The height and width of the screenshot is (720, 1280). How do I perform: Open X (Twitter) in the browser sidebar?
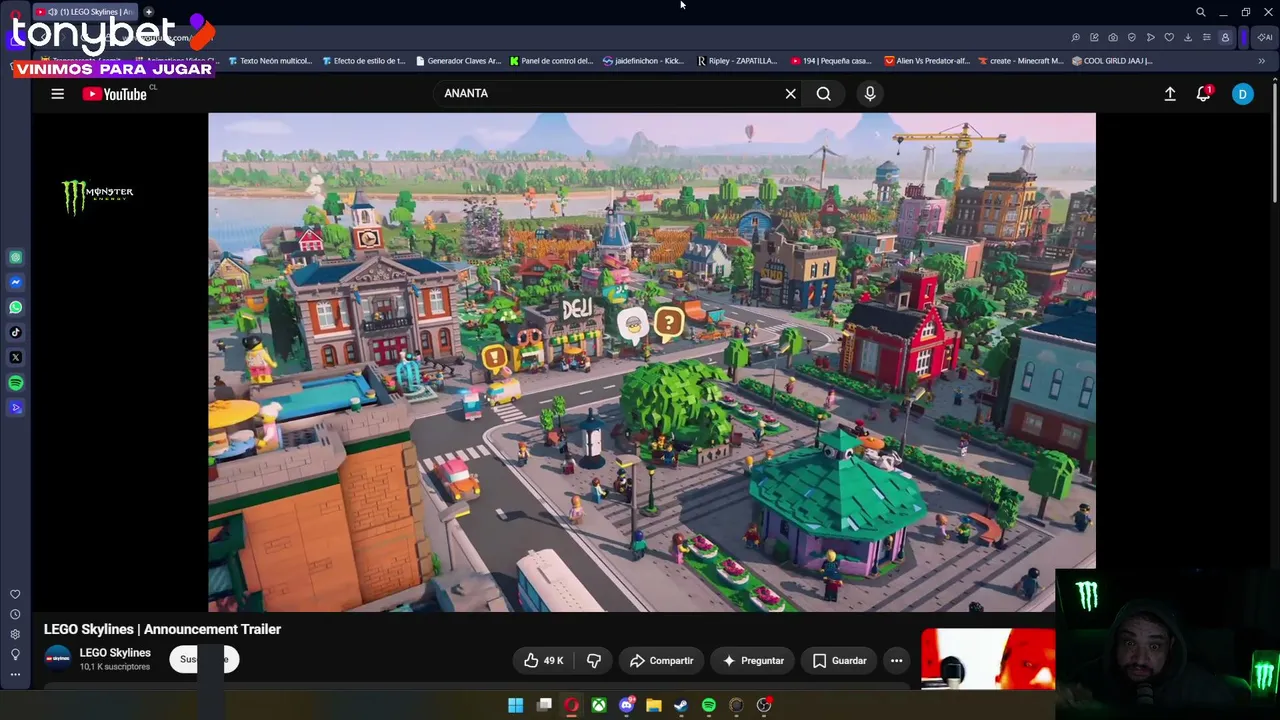tap(15, 358)
